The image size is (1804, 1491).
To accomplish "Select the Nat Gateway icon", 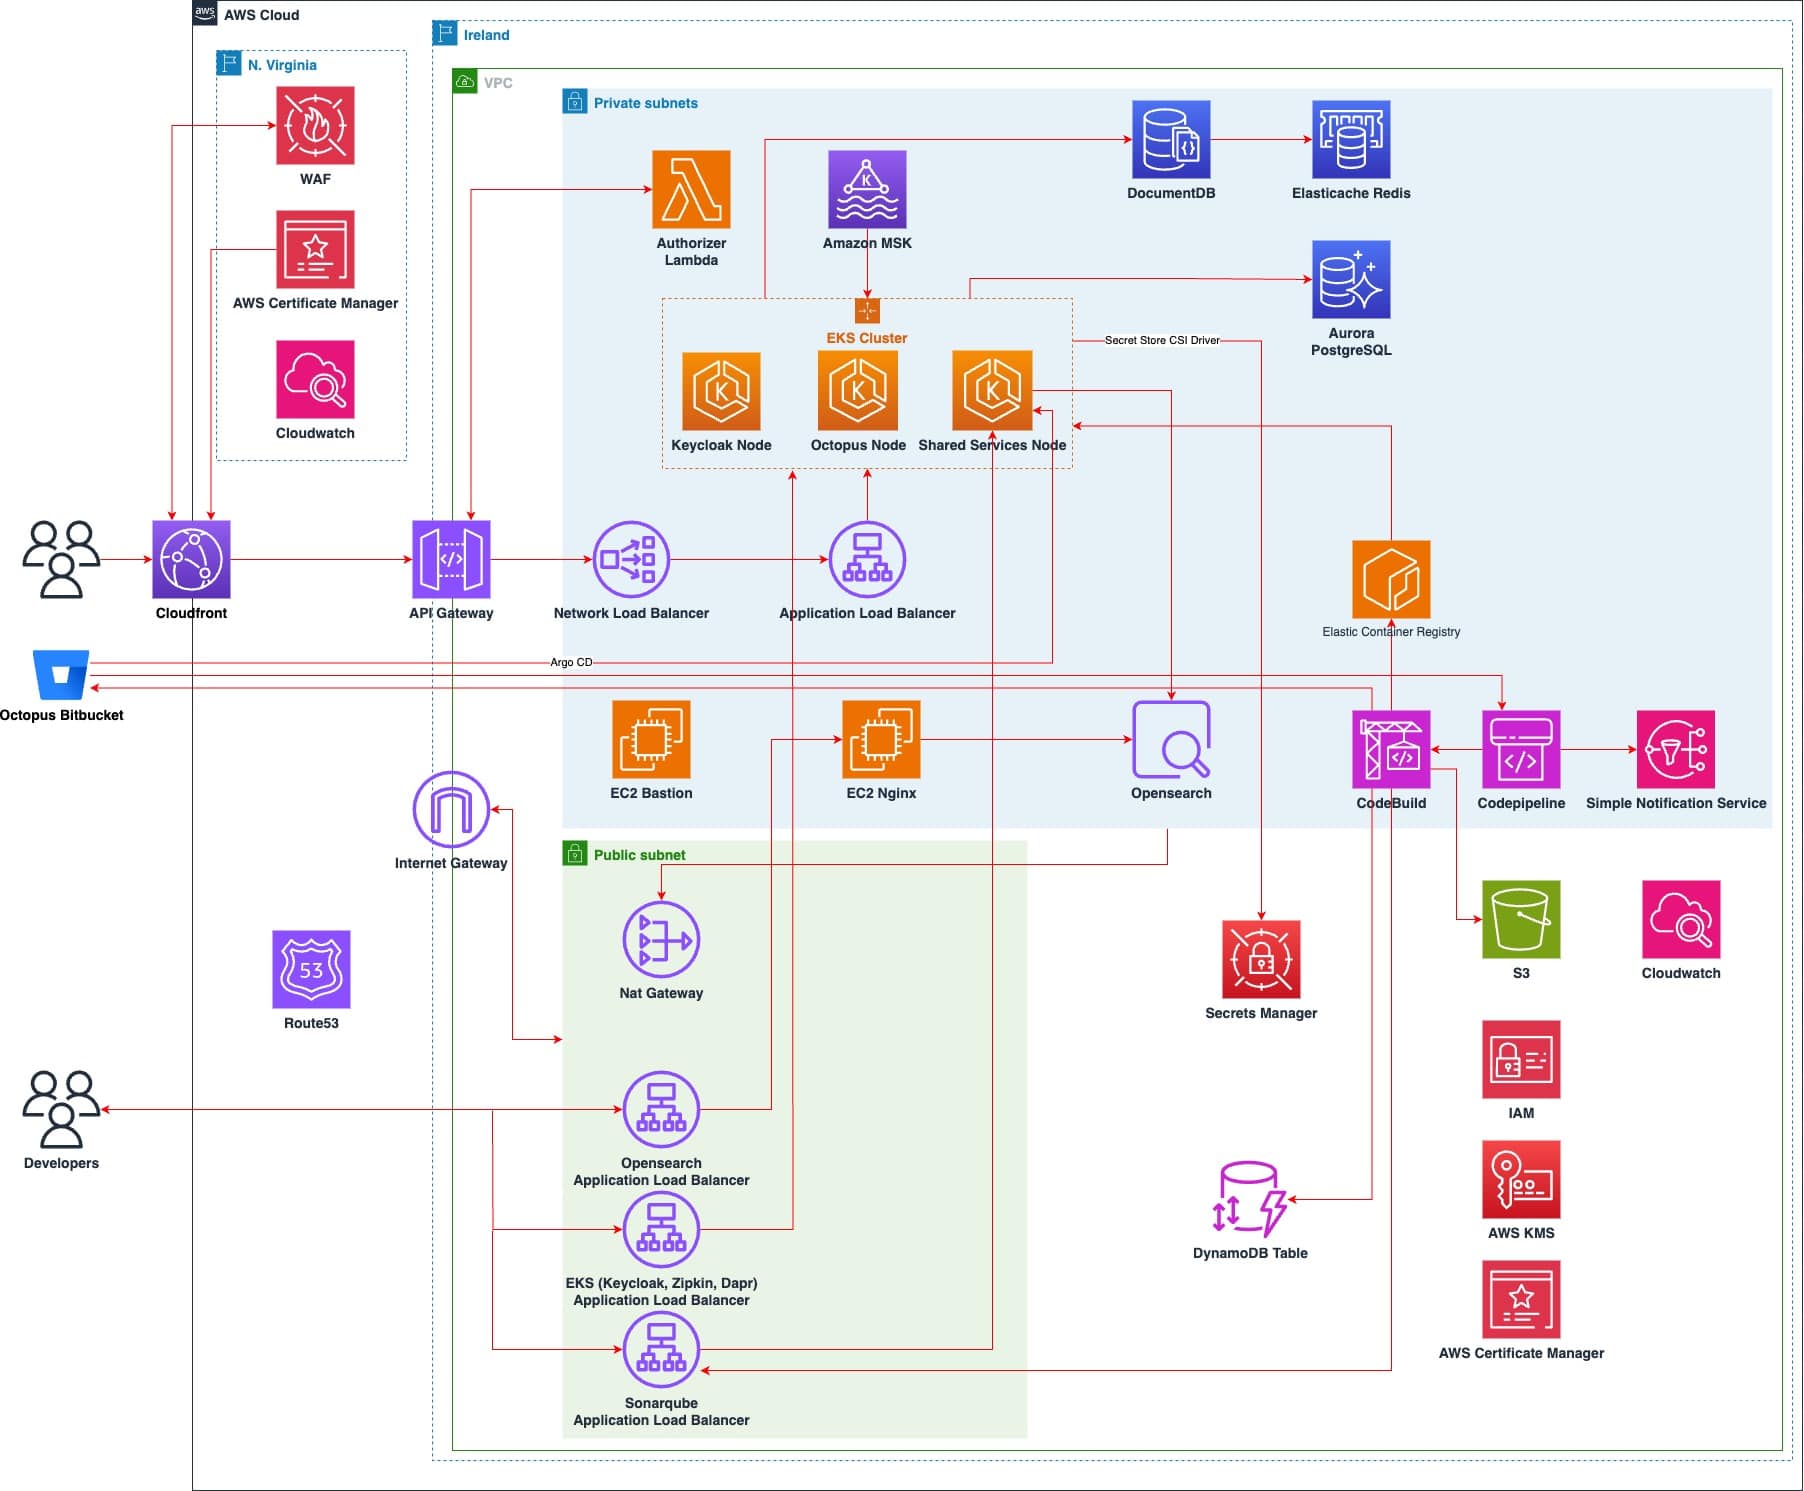I will (x=661, y=939).
